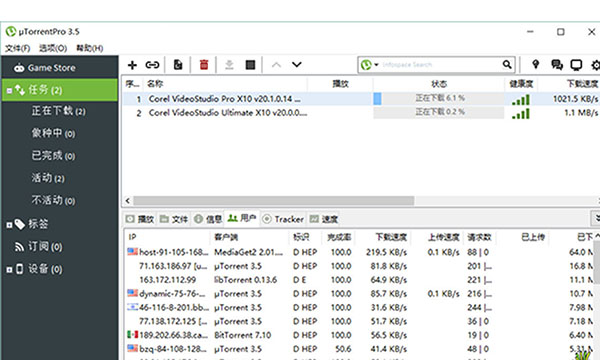
Task: Expand the 标签 tree node
Action: pyautogui.click(x=9, y=225)
